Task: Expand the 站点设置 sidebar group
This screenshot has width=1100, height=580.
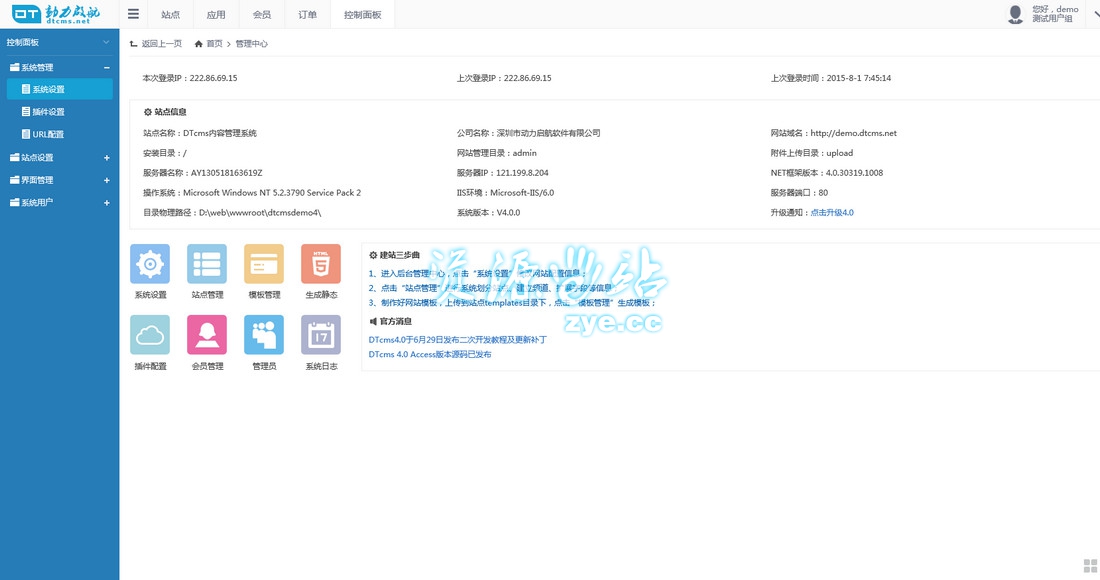Action: point(107,158)
